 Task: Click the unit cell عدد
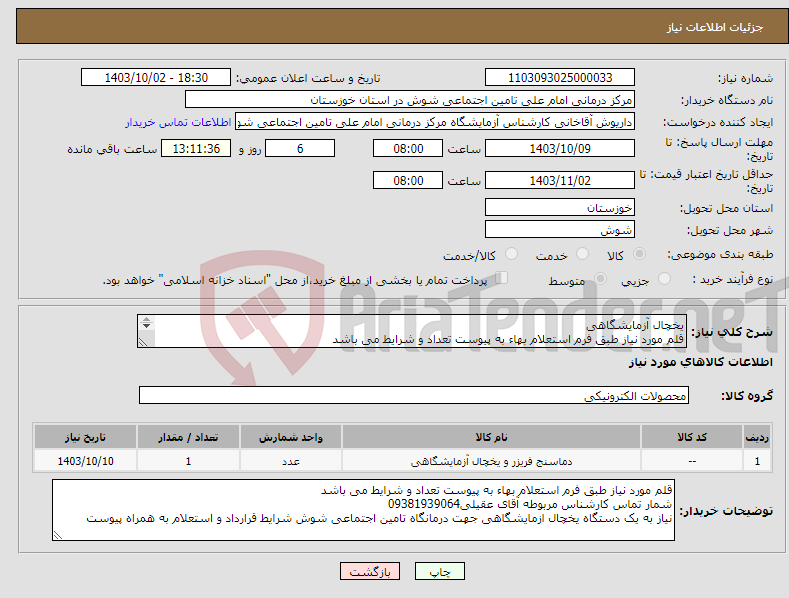(x=291, y=461)
